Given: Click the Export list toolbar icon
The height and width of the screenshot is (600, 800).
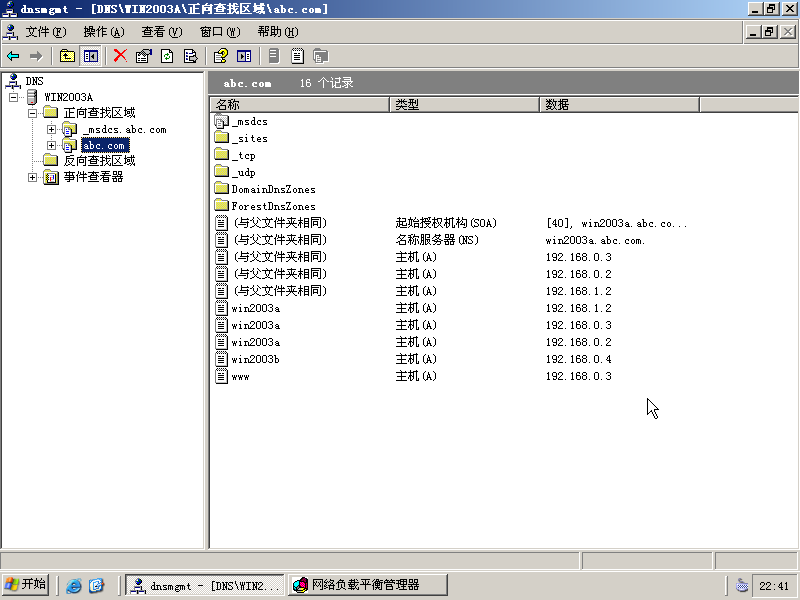Looking at the screenshot, I should 189,56.
